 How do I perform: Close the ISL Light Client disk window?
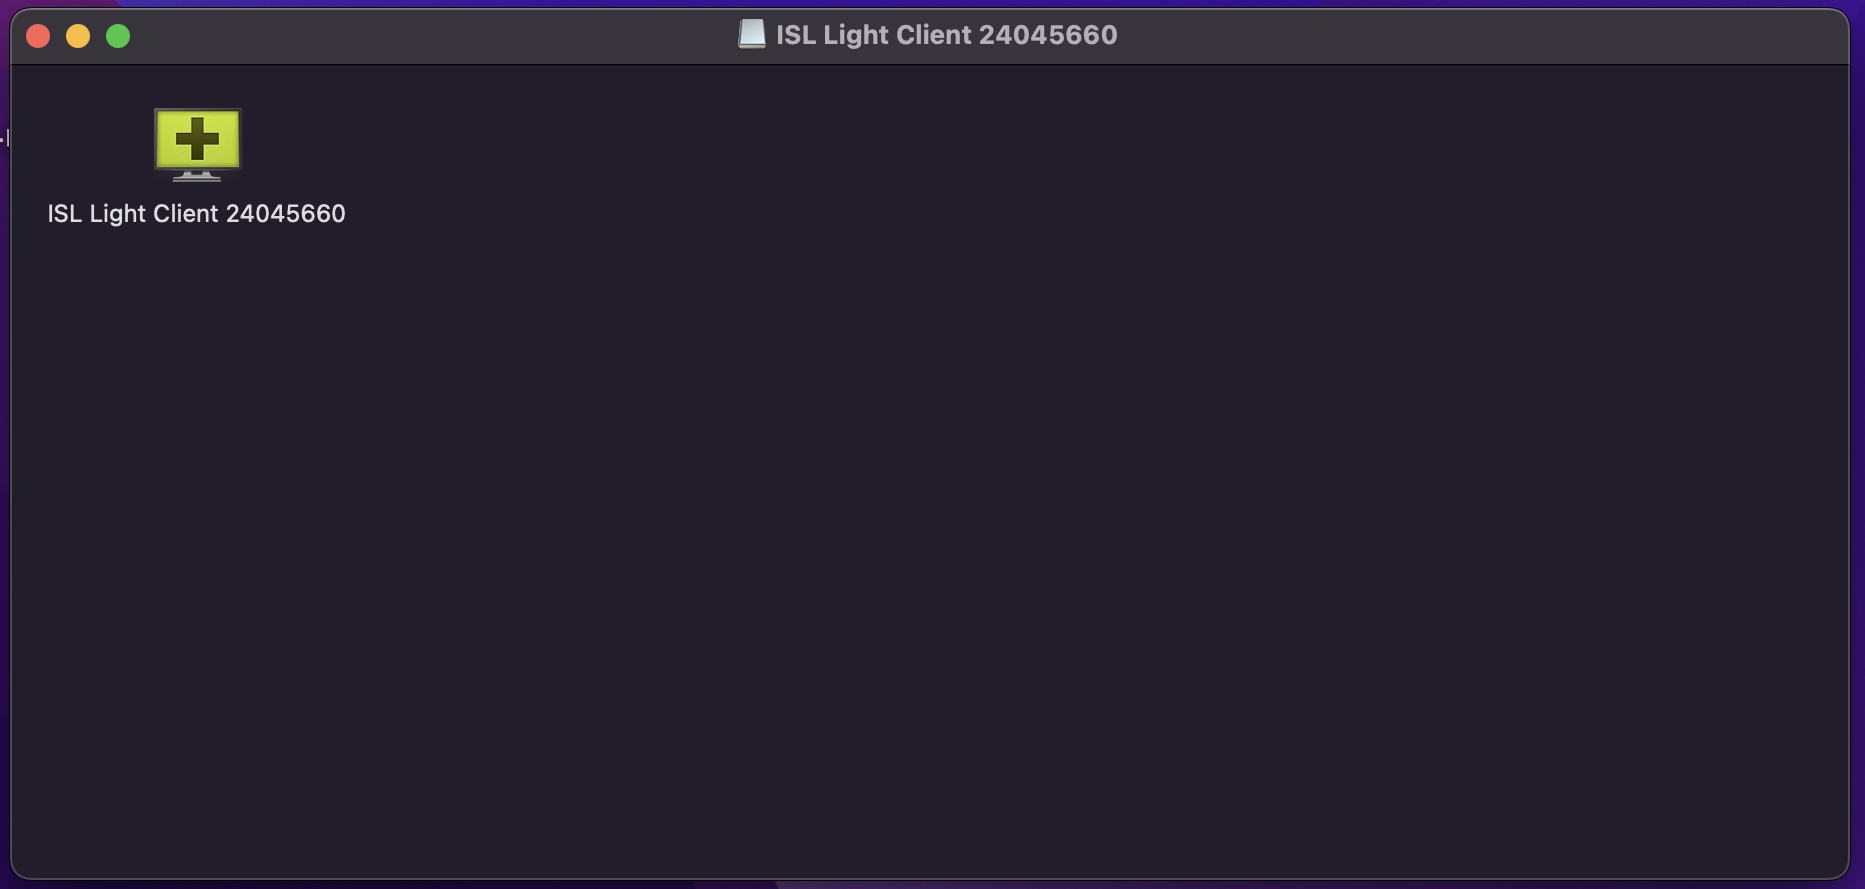tap(38, 36)
